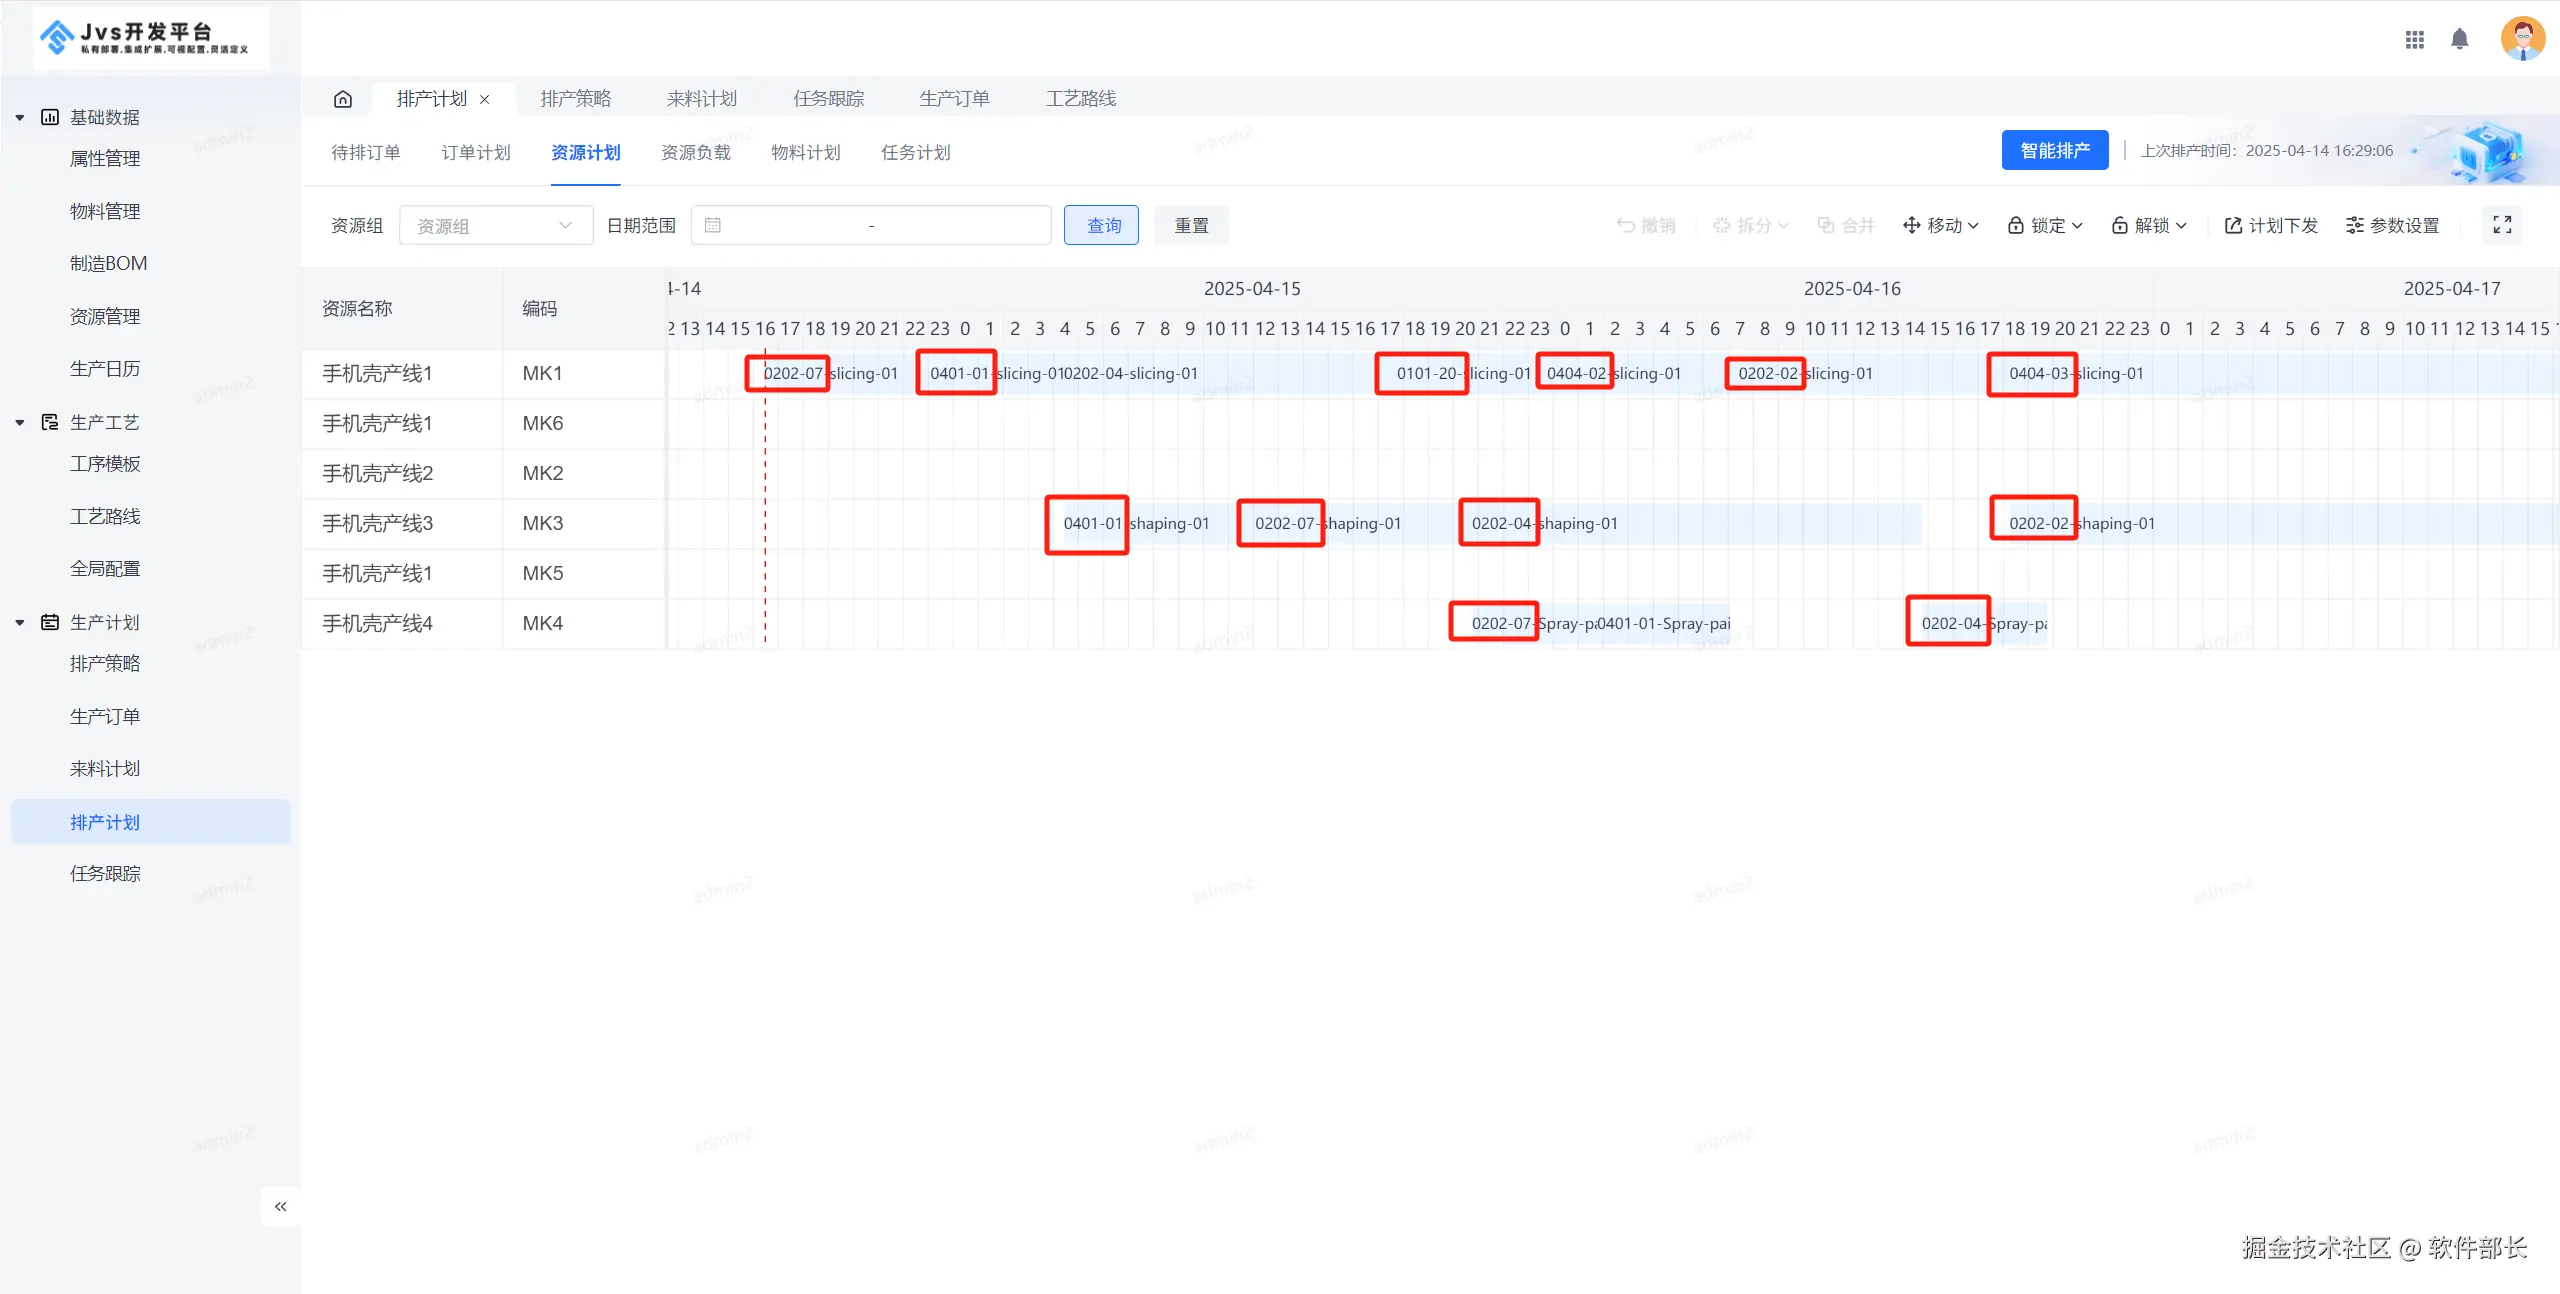Switch to the 资源负载 tab
The height and width of the screenshot is (1294, 2560).
pos(695,152)
